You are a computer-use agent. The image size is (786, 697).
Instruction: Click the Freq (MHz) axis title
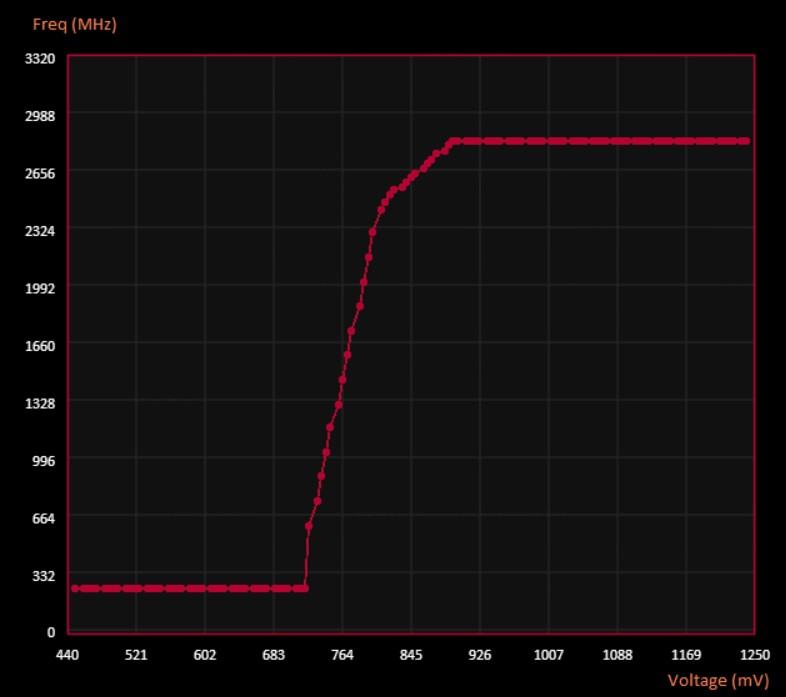[x=75, y=24]
